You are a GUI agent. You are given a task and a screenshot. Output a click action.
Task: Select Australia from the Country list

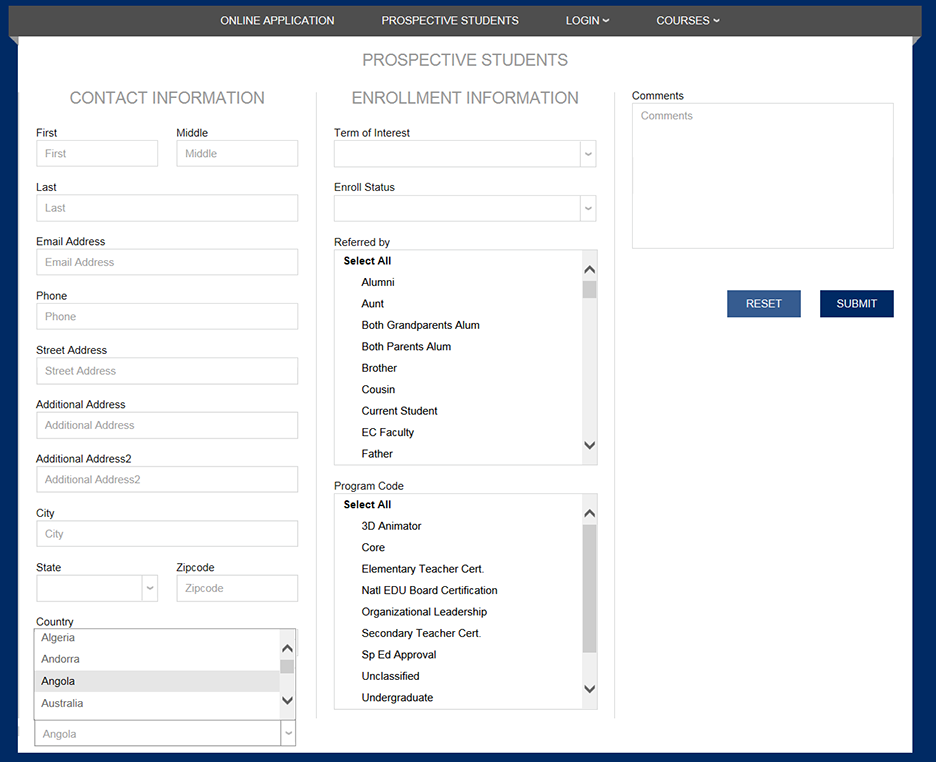pyautogui.click(x=62, y=703)
